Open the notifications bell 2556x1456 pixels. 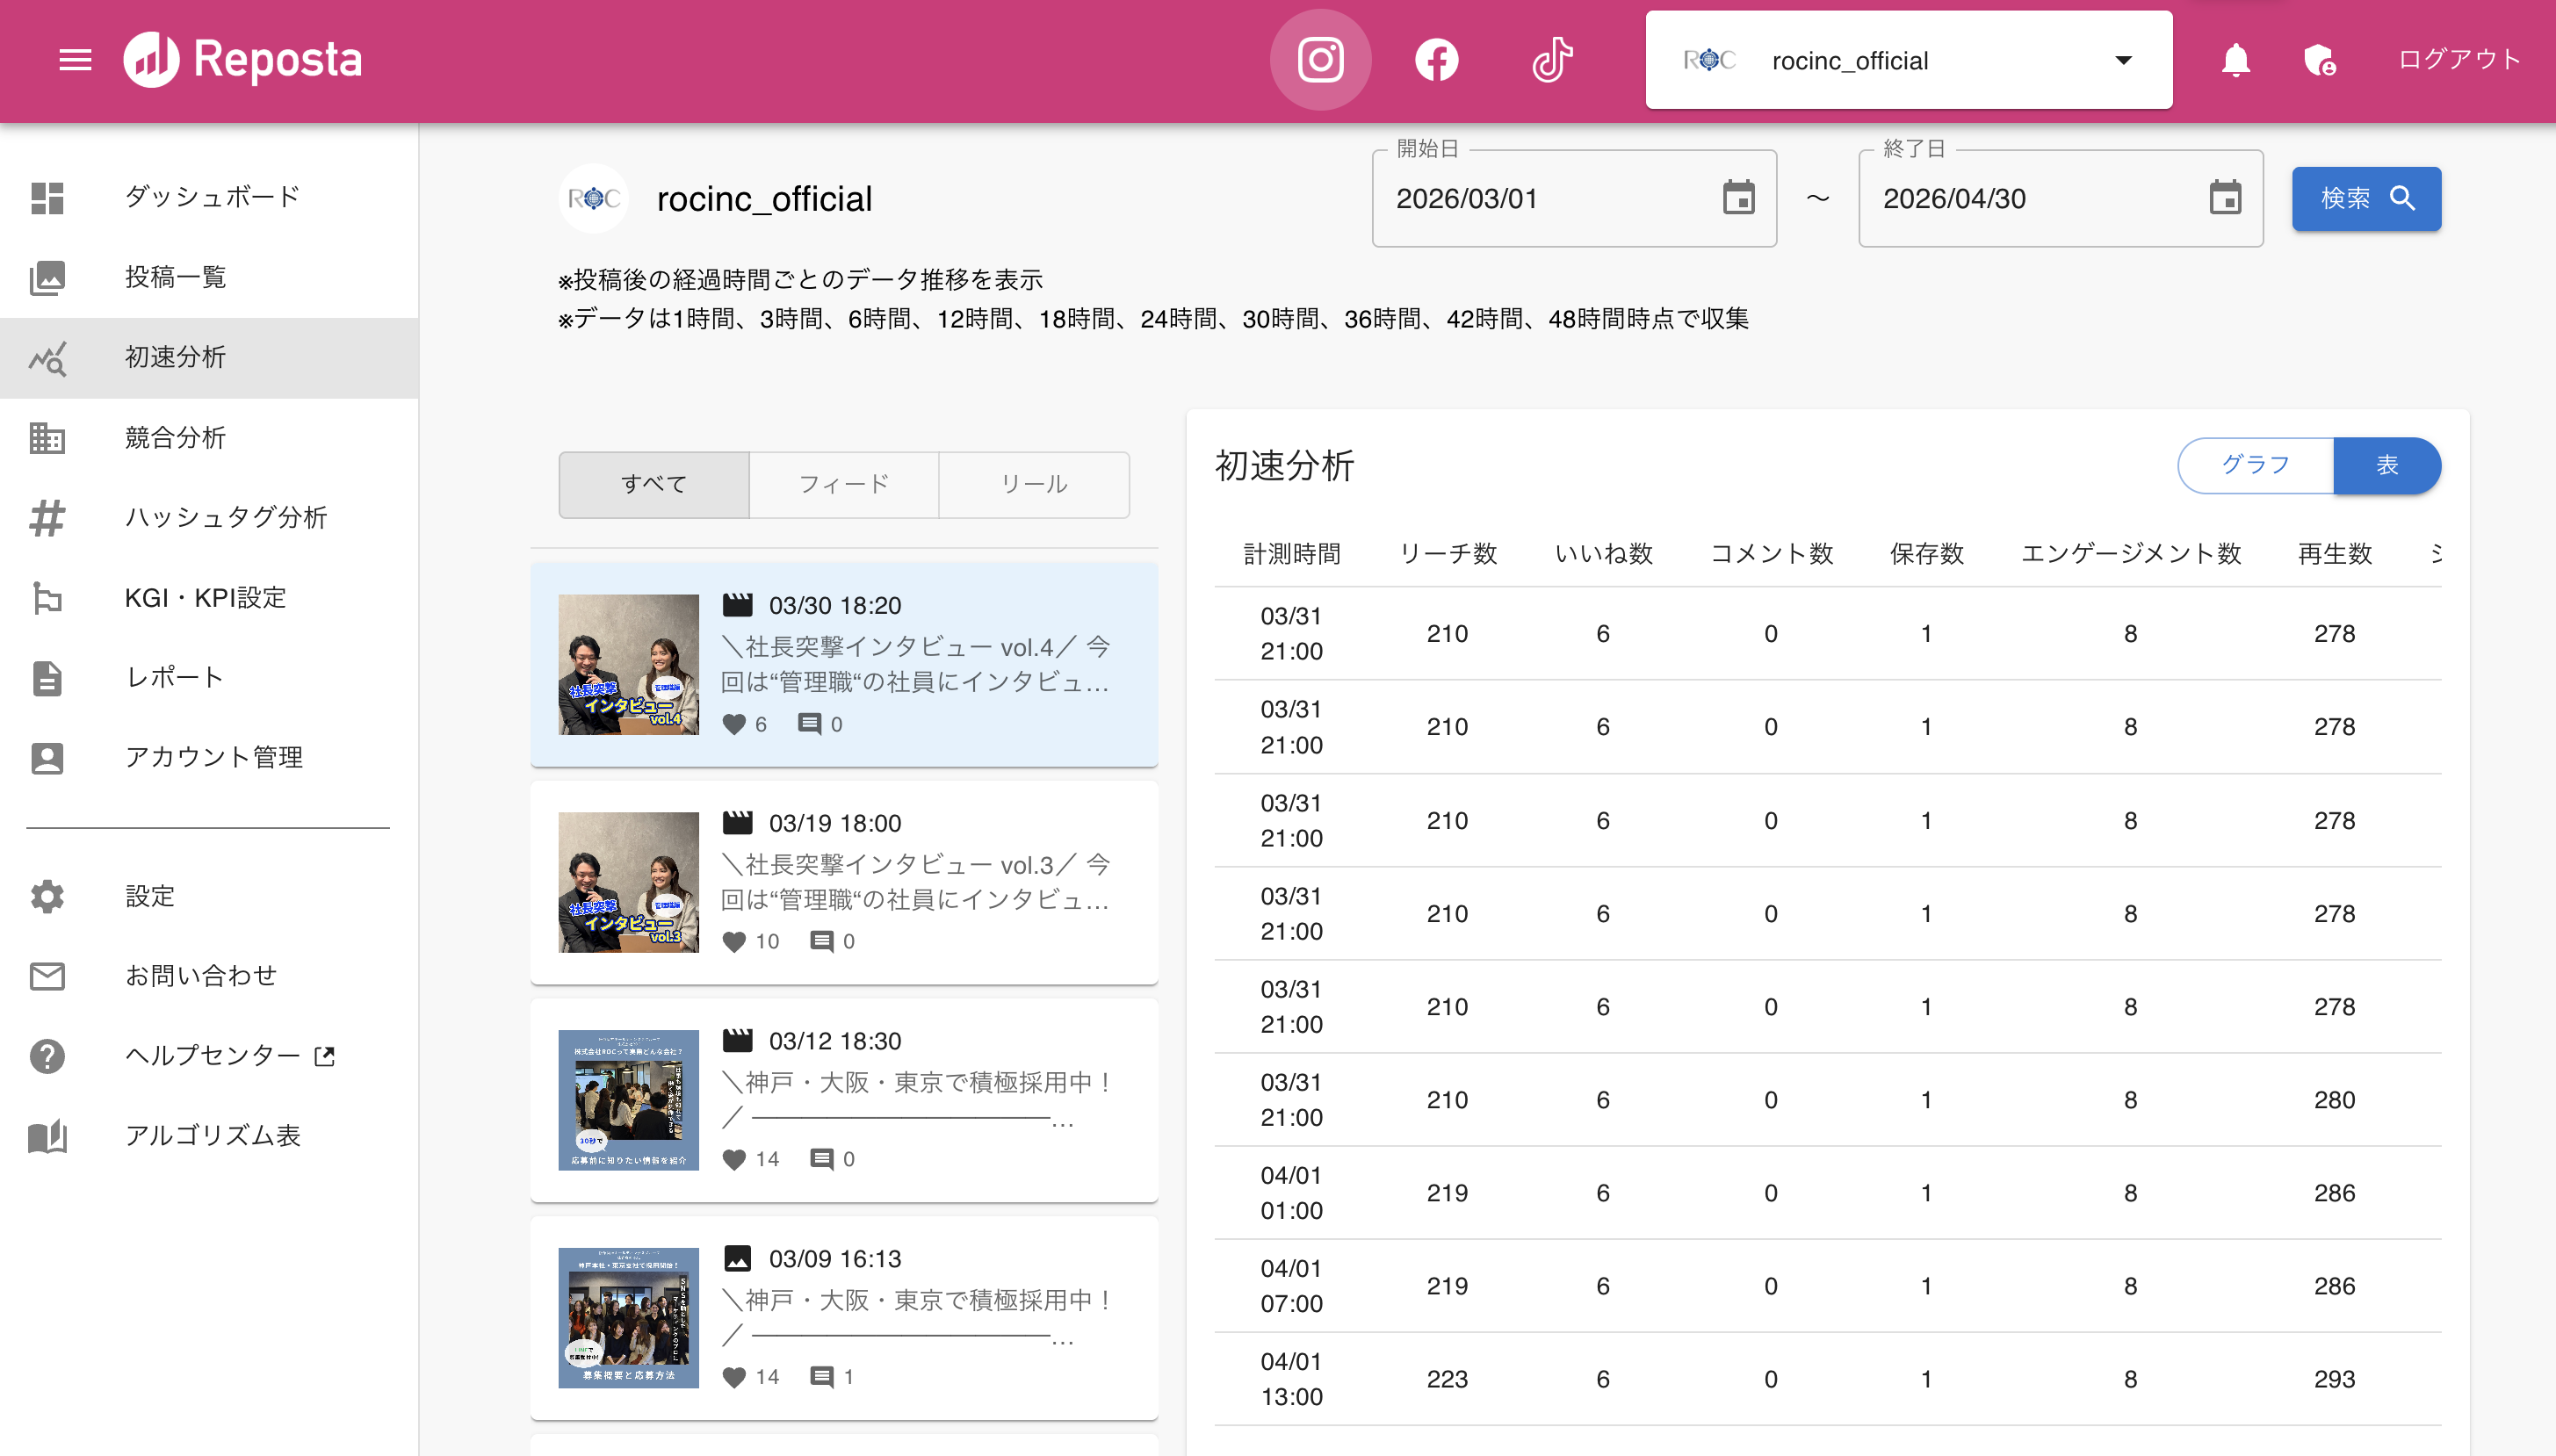coord(2236,60)
